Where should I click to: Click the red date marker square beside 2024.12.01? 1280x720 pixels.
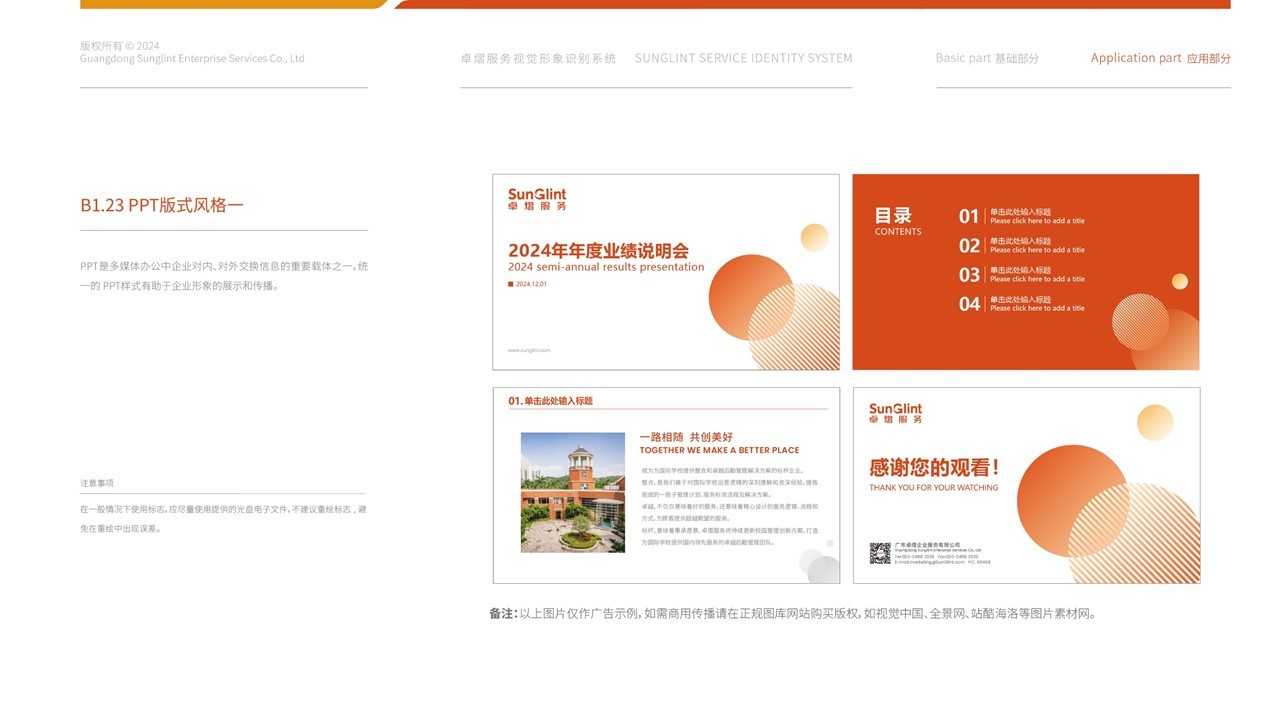tap(510, 285)
